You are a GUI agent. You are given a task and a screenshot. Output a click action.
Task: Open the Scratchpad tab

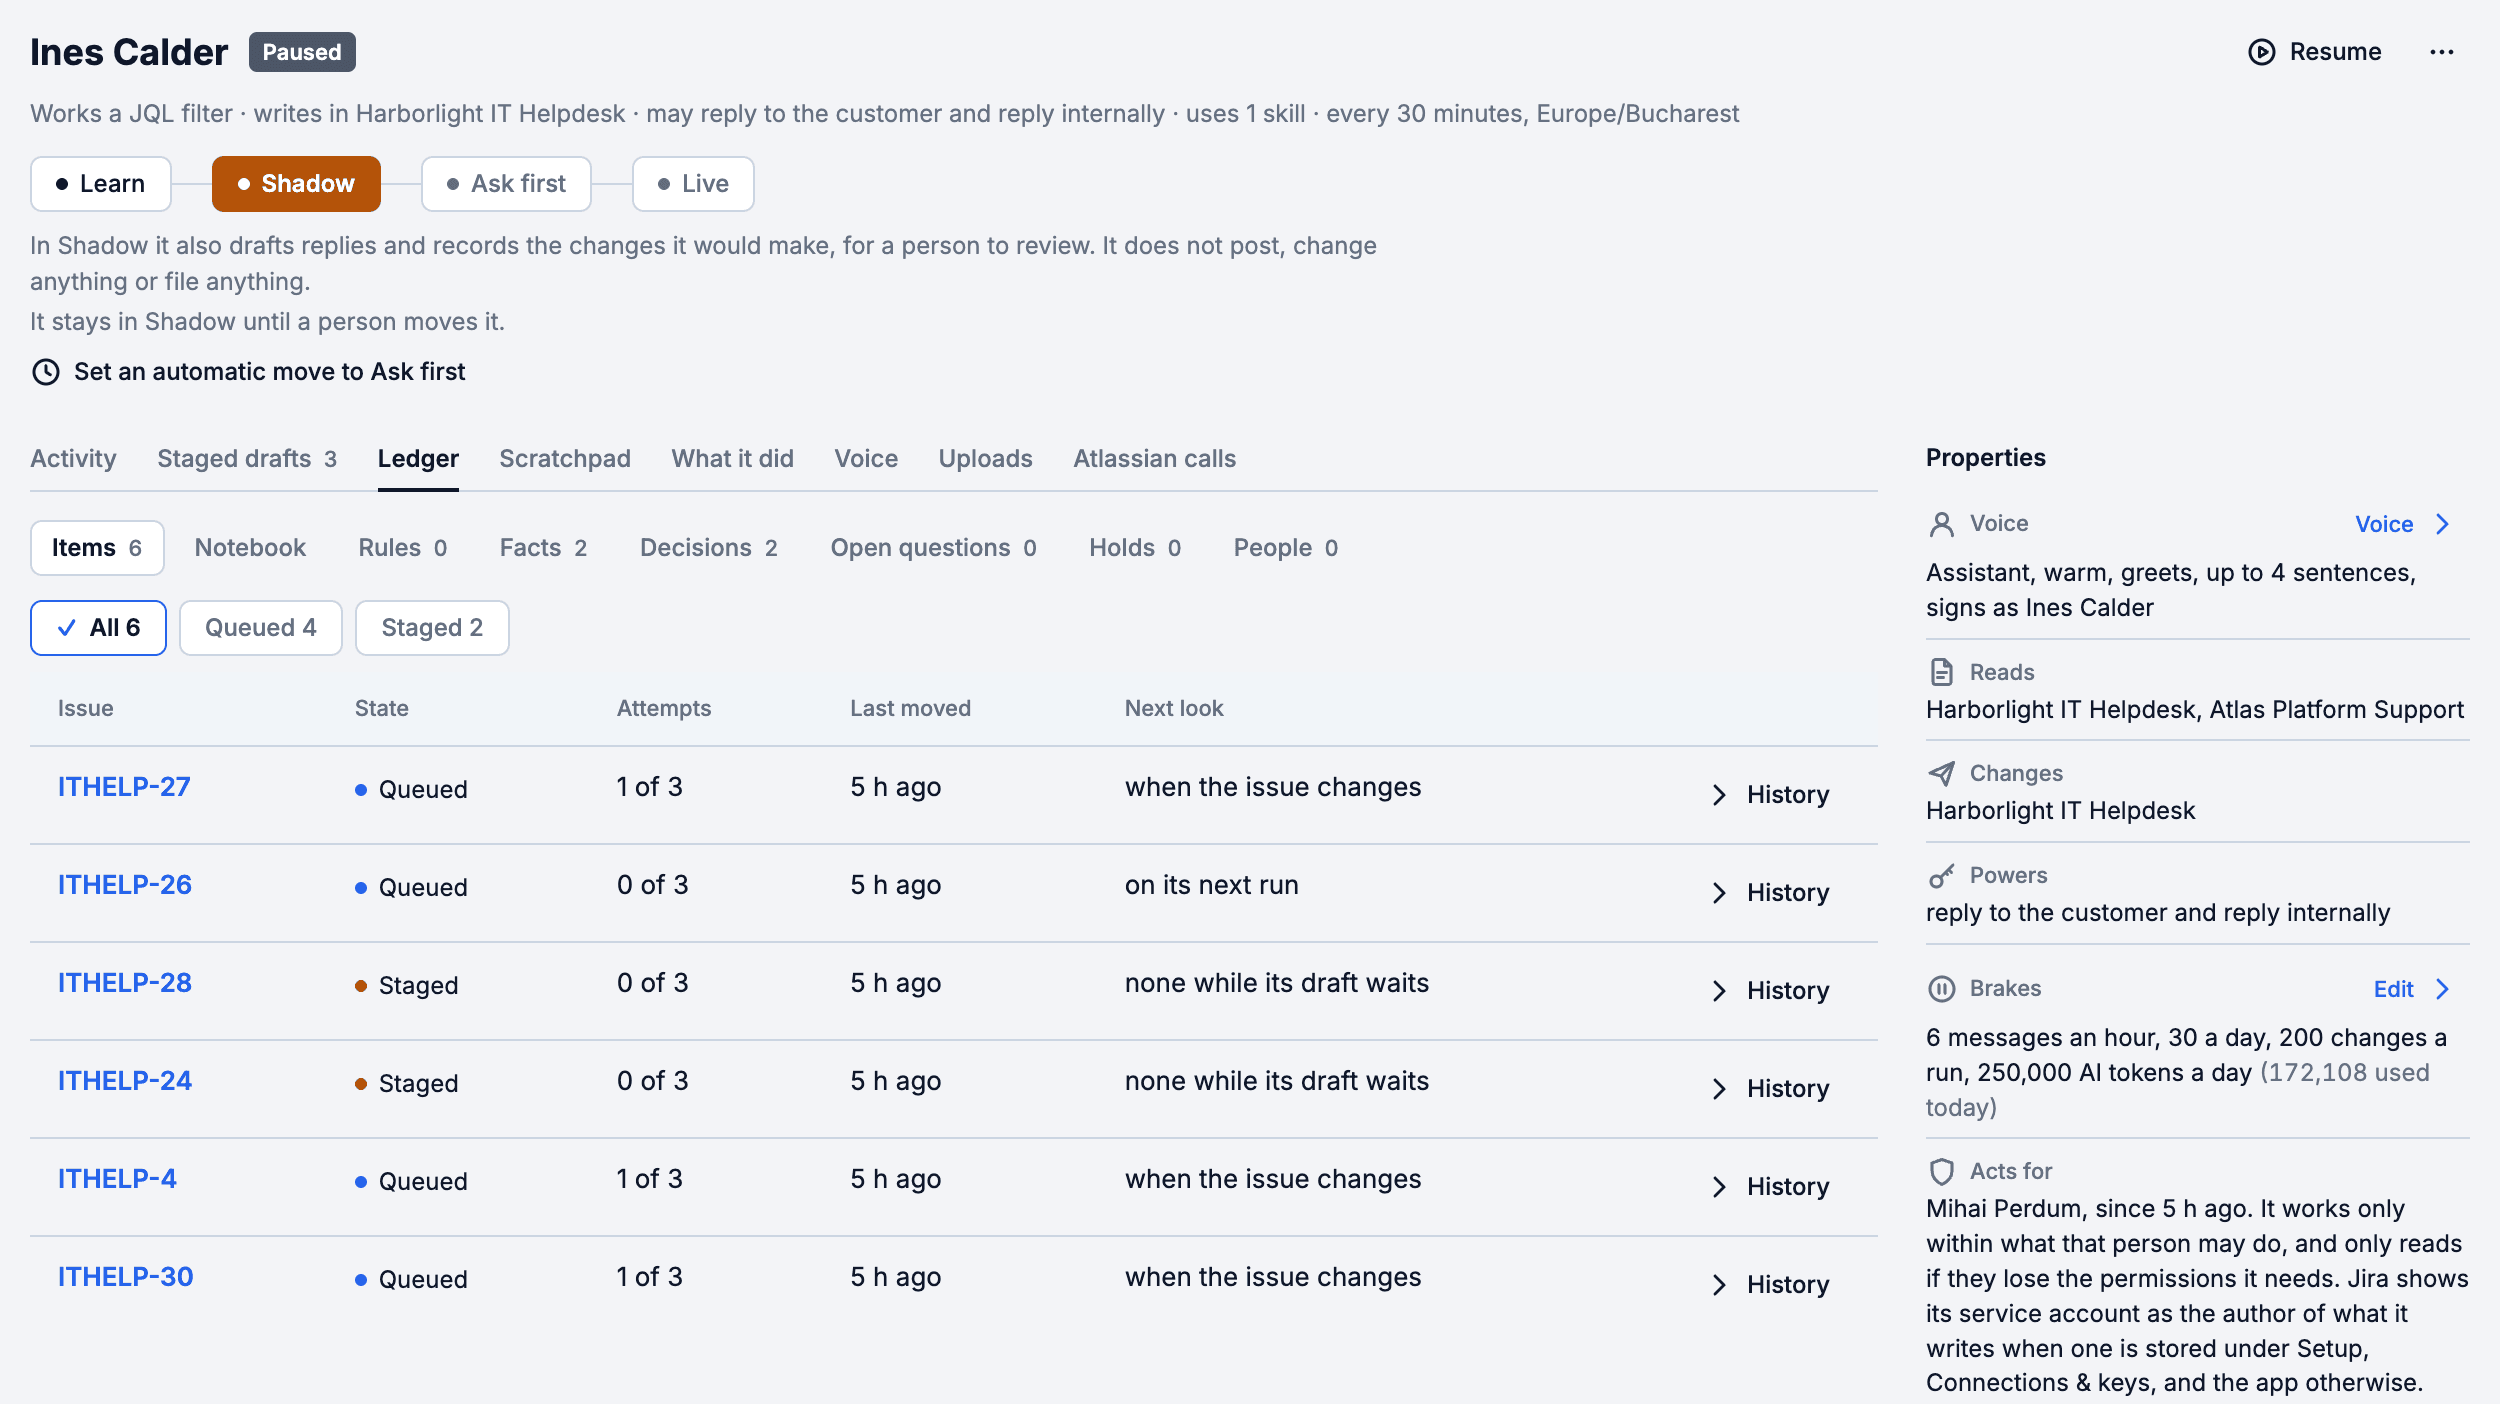point(565,459)
